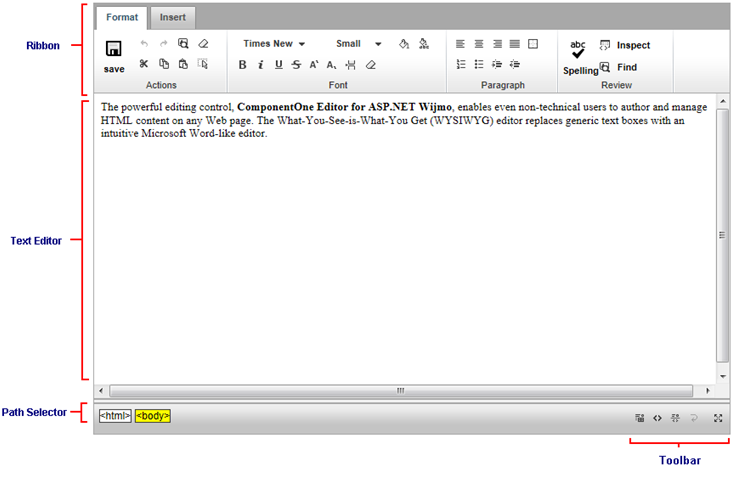Screen dimensions: 733x477
Task: Choose background color with paint bucket icon
Action: click(404, 44)
